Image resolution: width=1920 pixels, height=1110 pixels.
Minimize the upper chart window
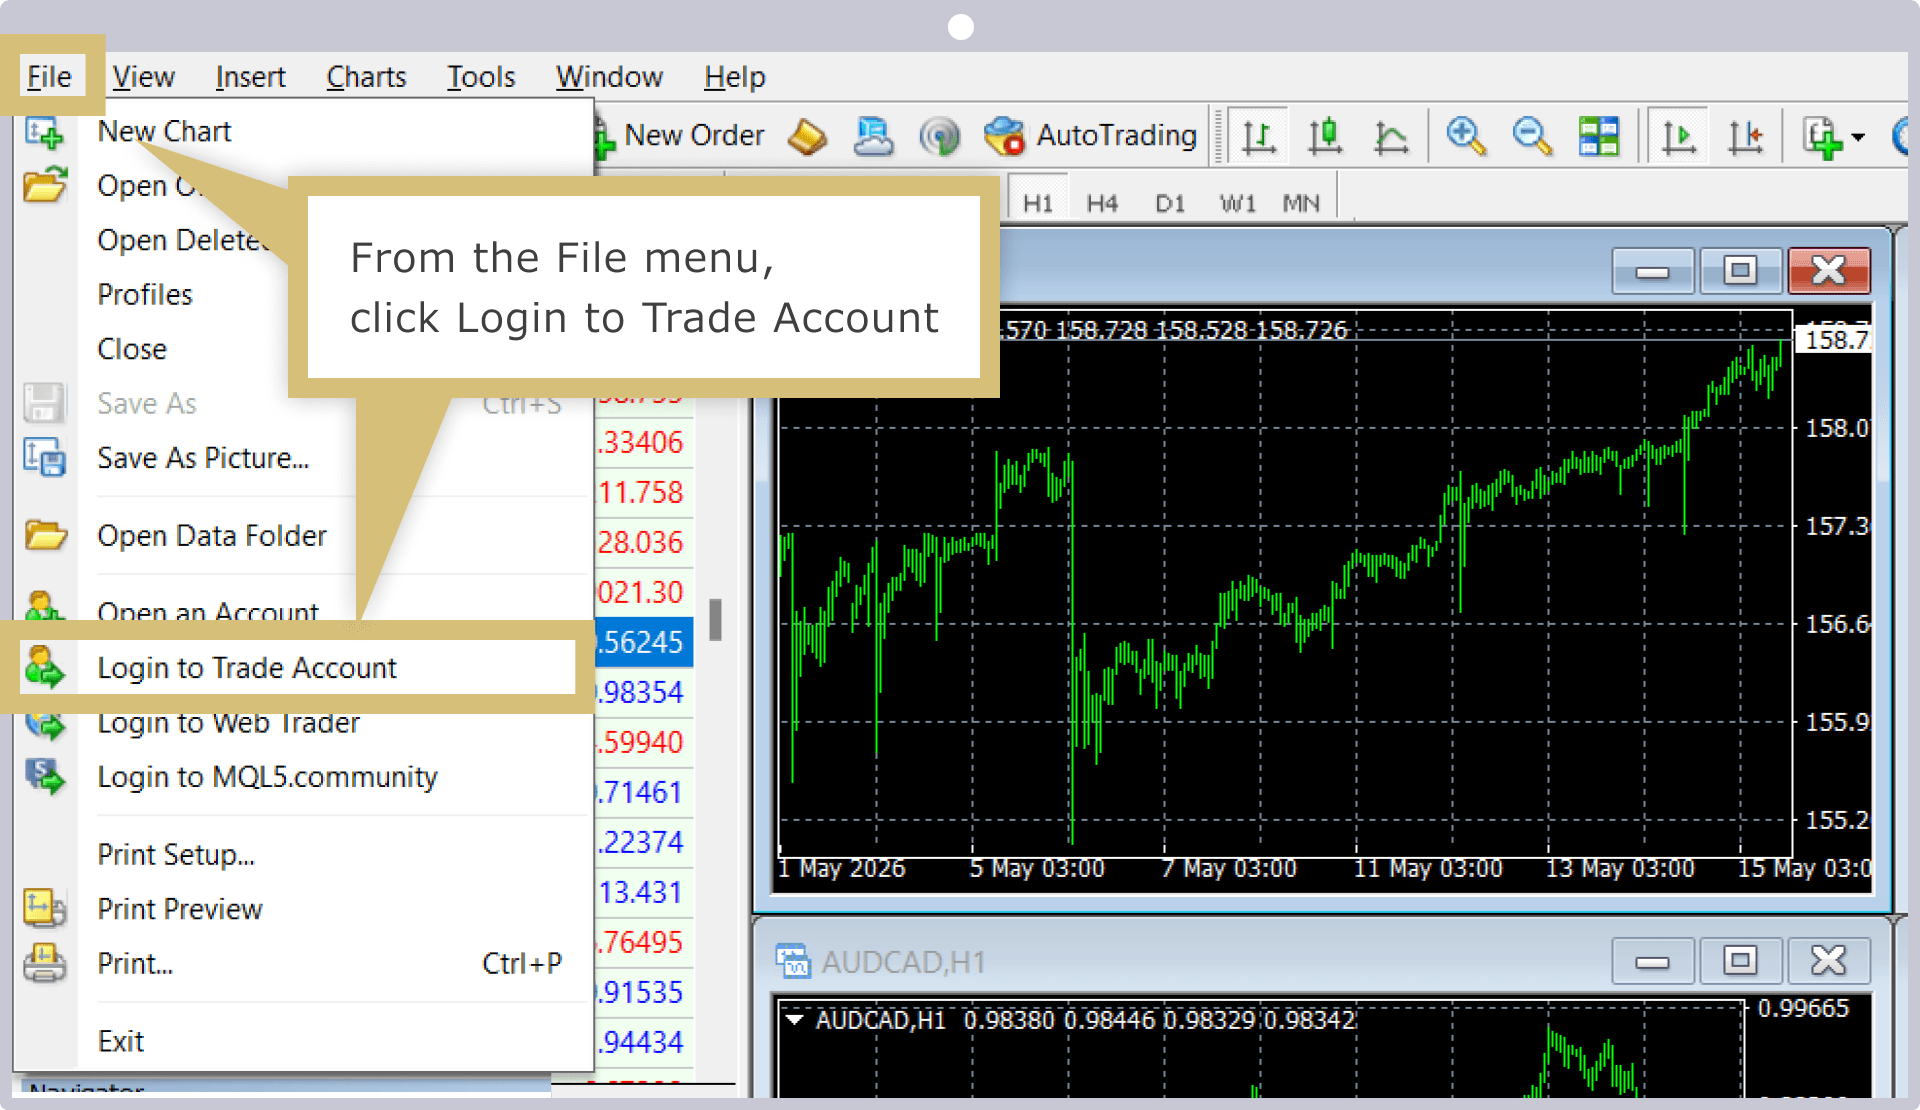tap(1653, 270)
